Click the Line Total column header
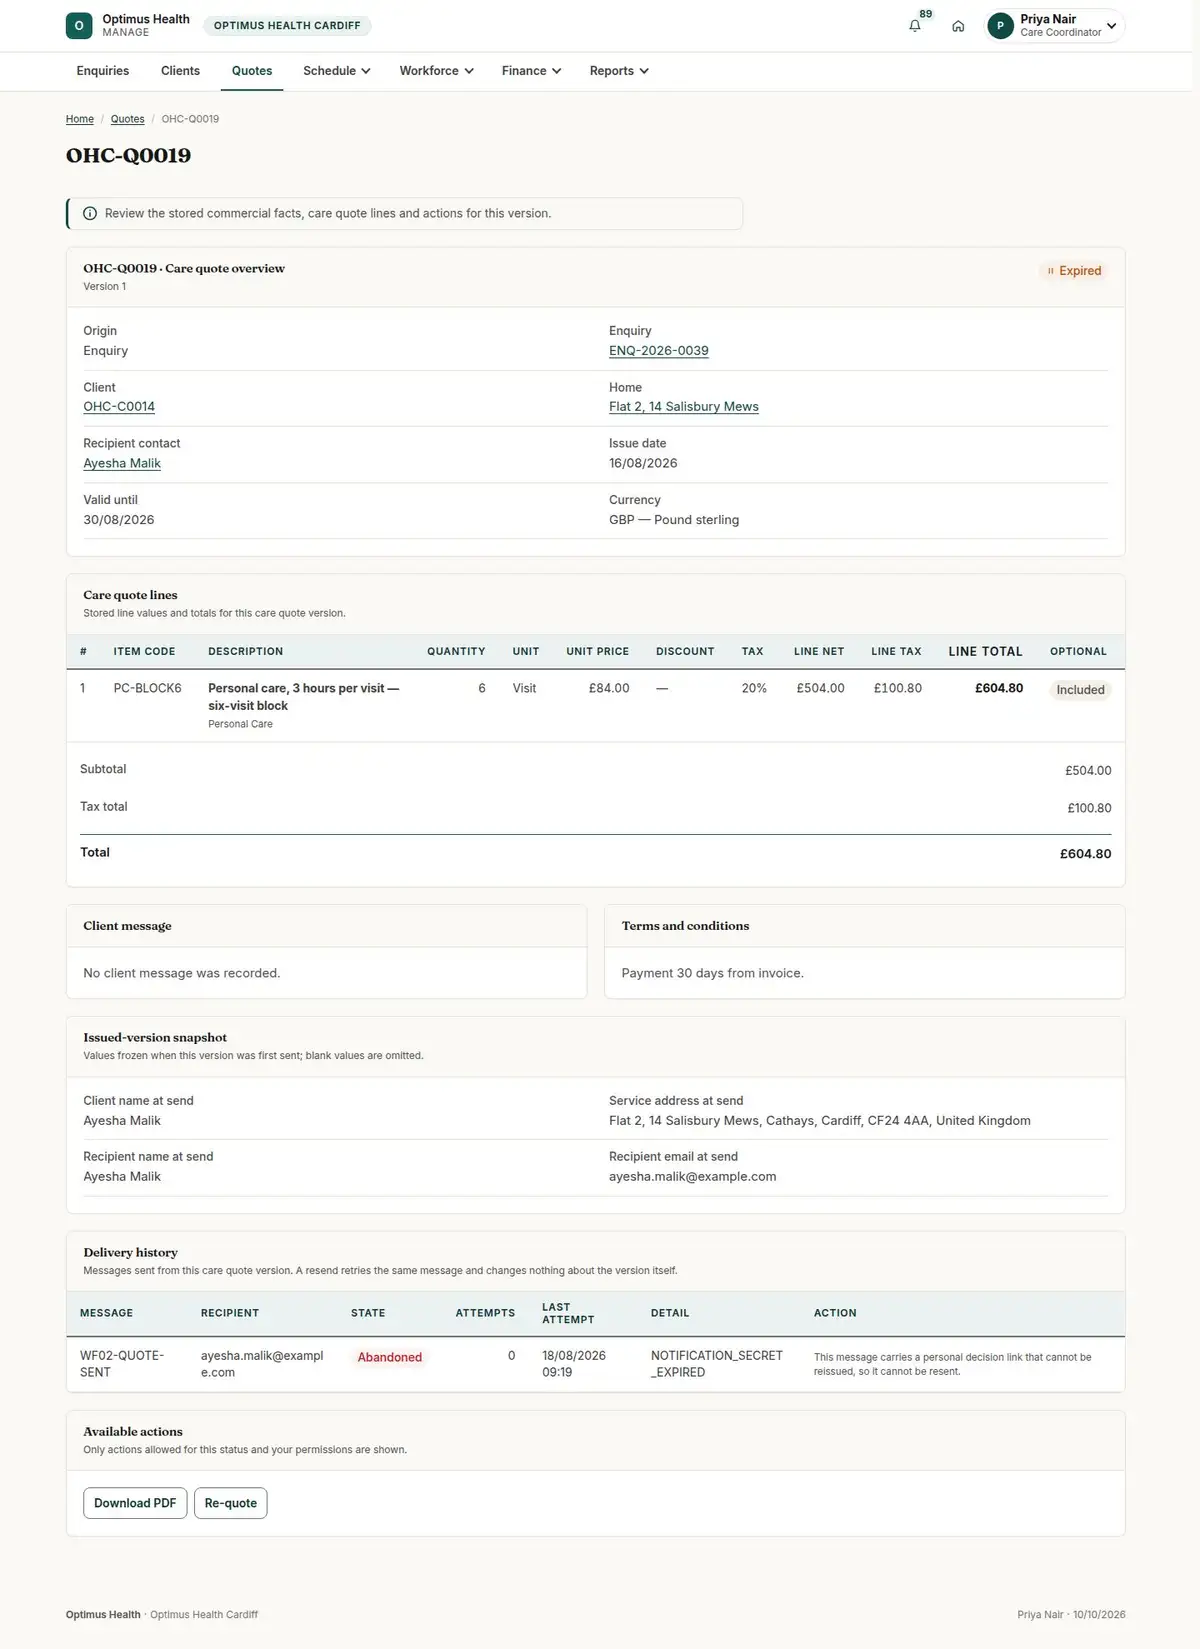 point(986,652)
